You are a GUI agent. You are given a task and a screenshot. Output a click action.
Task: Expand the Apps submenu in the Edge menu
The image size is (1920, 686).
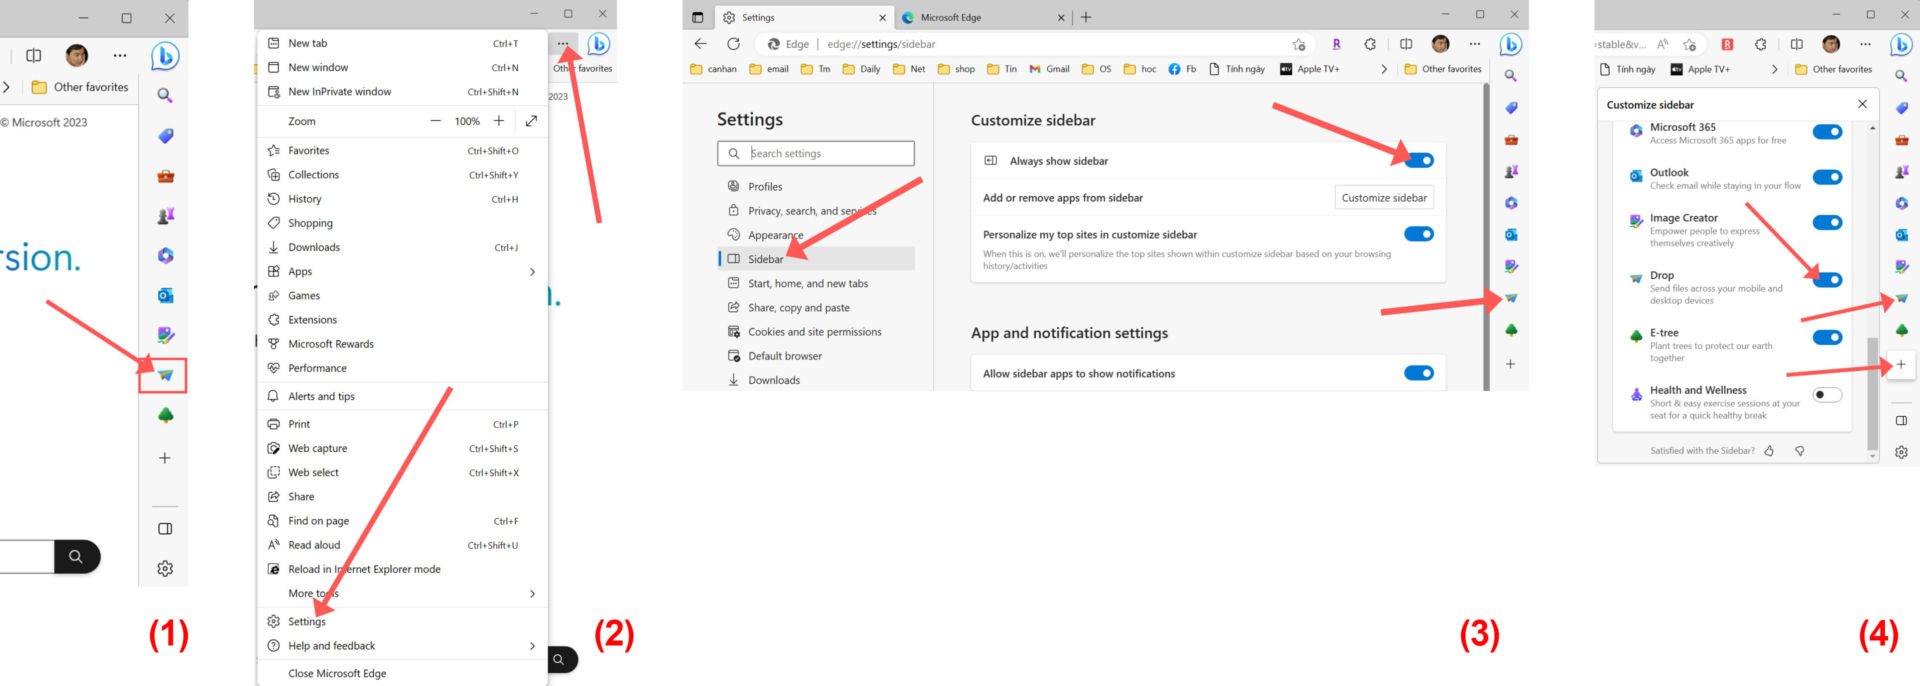[532, 272]
